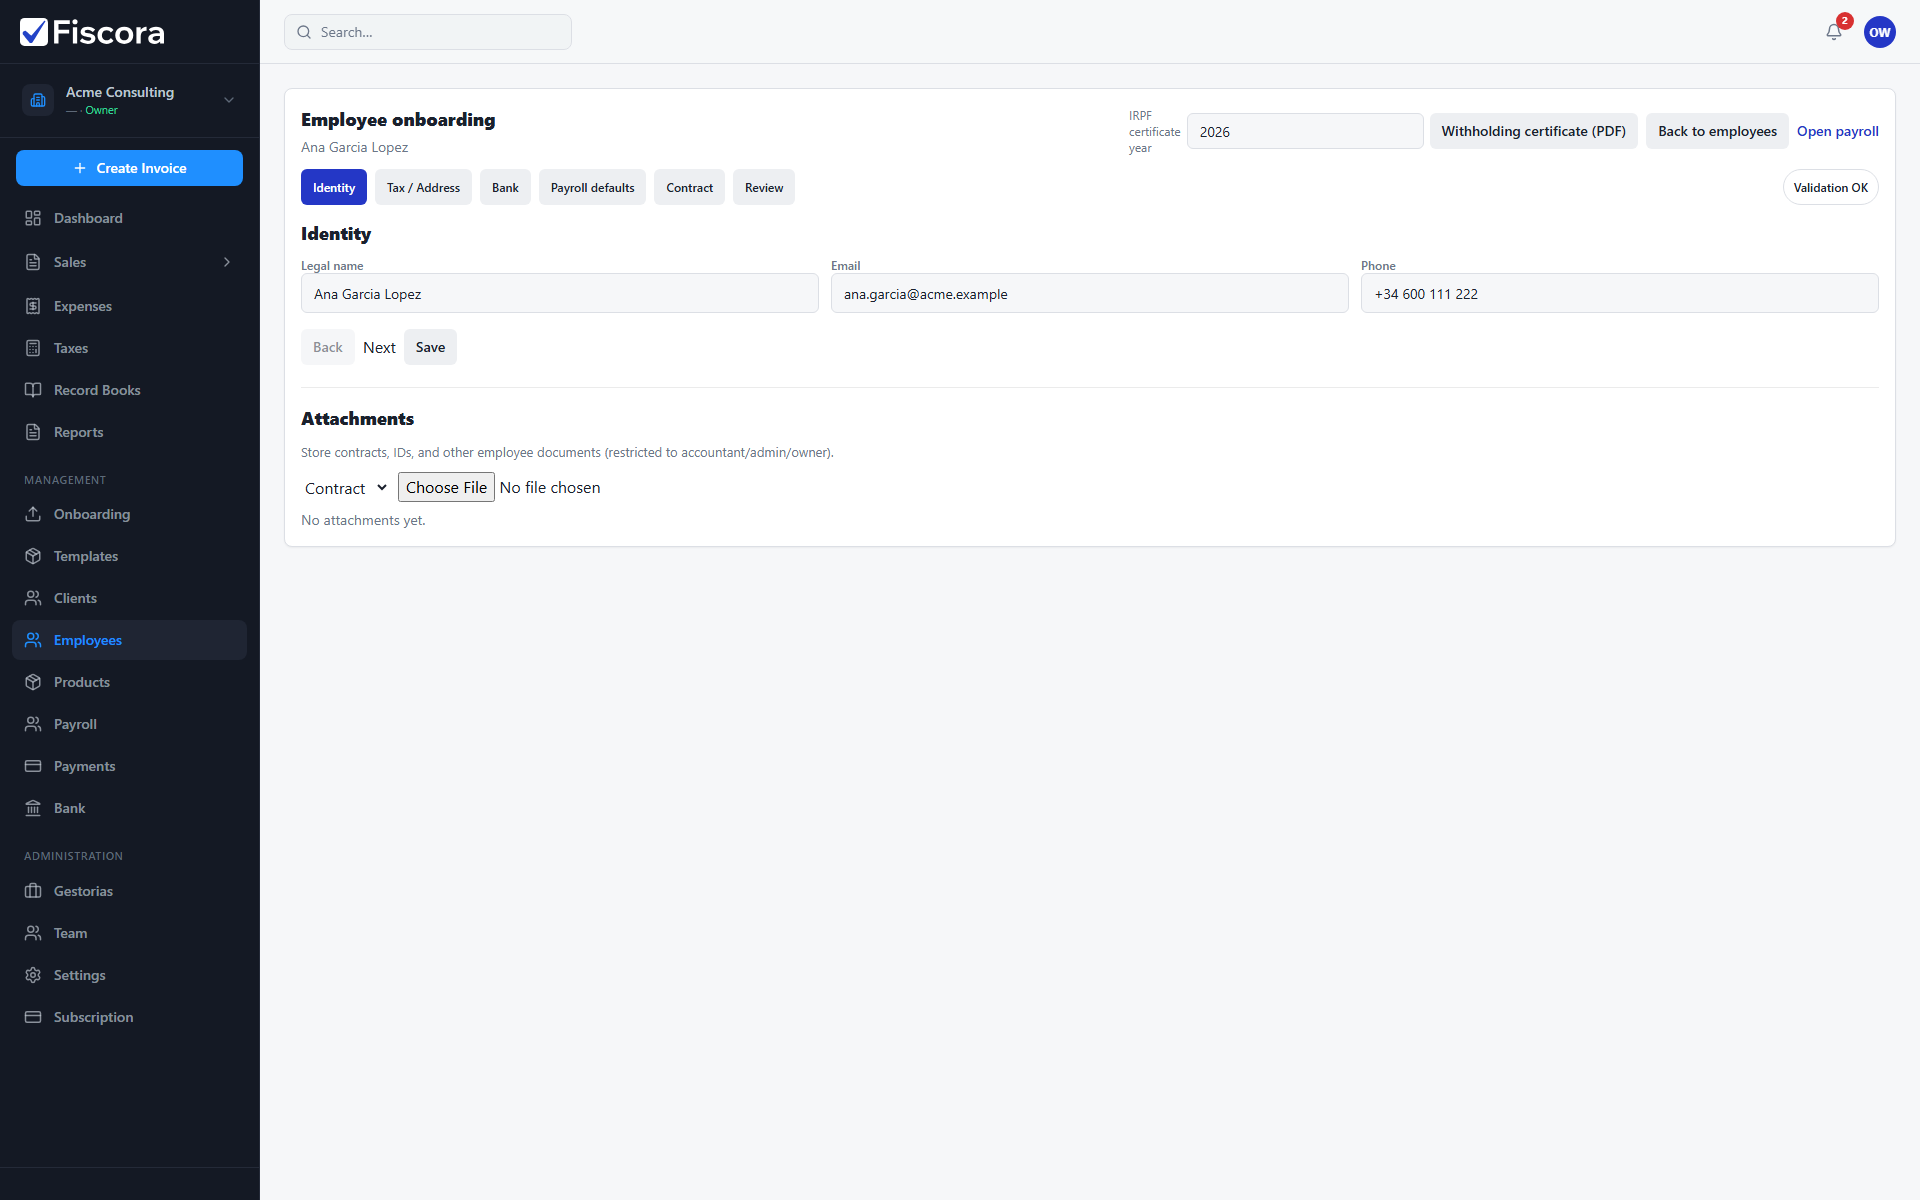1920x1200 pixels.
Task: Switch to the Identity tab
Action: point(334,187)
